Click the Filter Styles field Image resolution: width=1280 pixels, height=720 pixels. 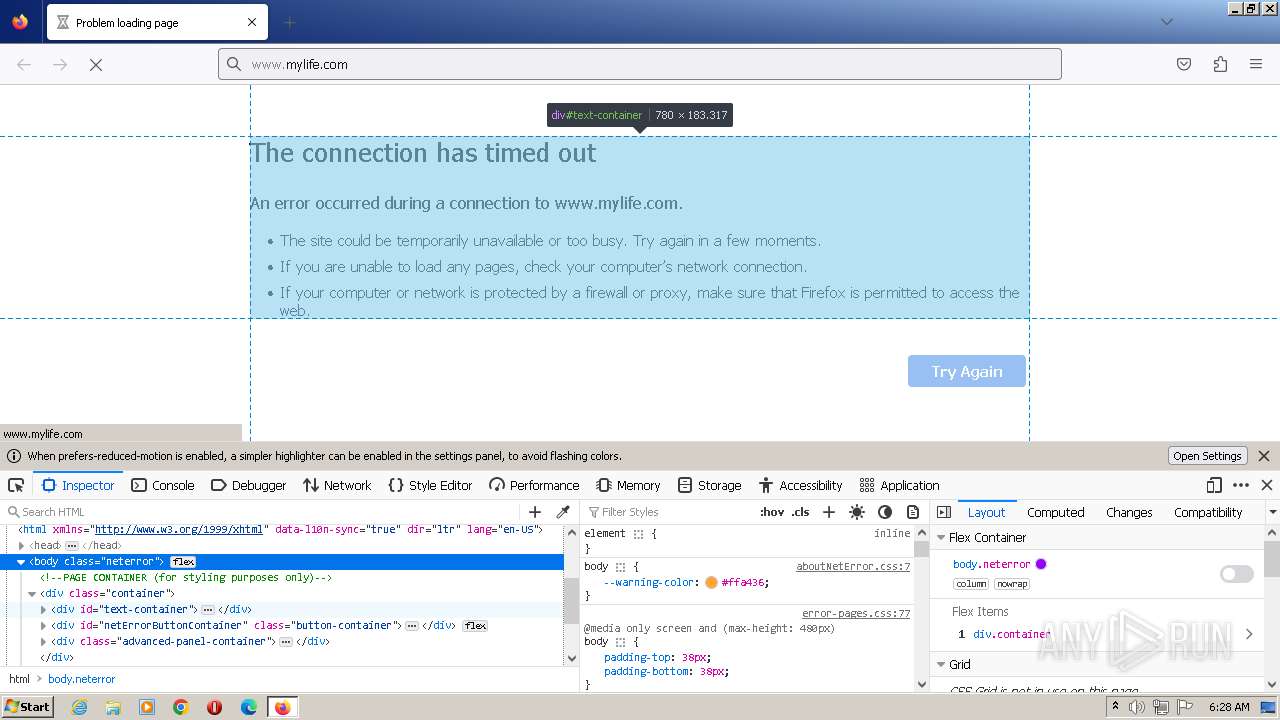[670, 512]
